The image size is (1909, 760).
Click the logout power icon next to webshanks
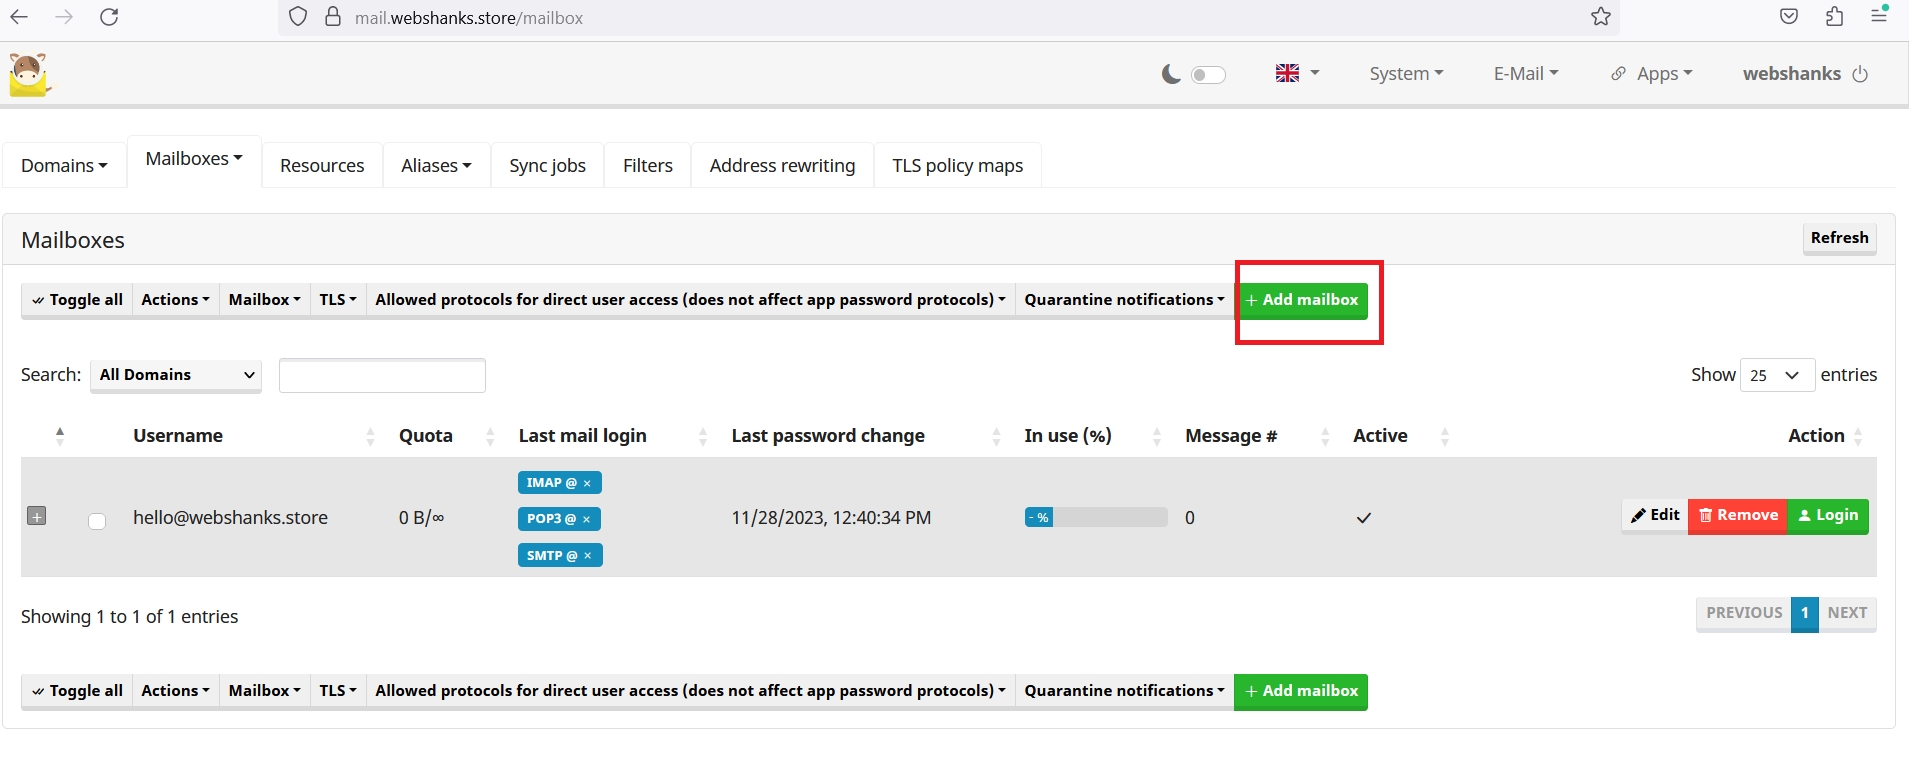pyautogui.click(x=1860, y=74)
